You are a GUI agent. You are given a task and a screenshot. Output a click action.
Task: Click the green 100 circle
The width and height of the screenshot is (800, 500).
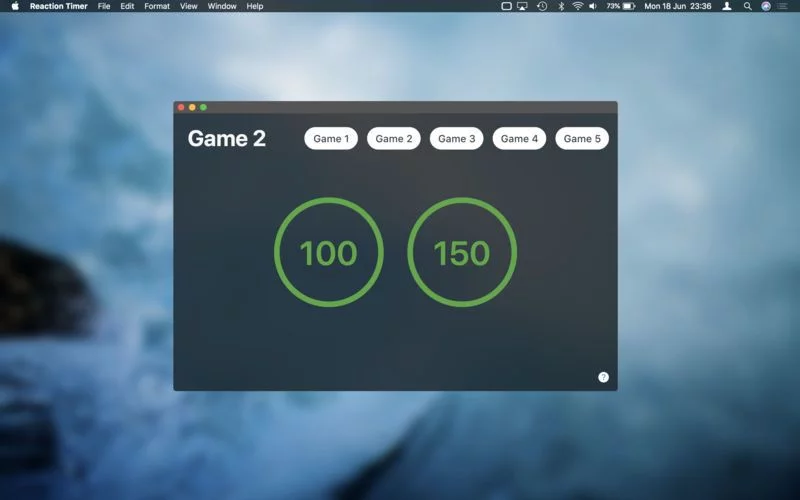pos(329,252)
